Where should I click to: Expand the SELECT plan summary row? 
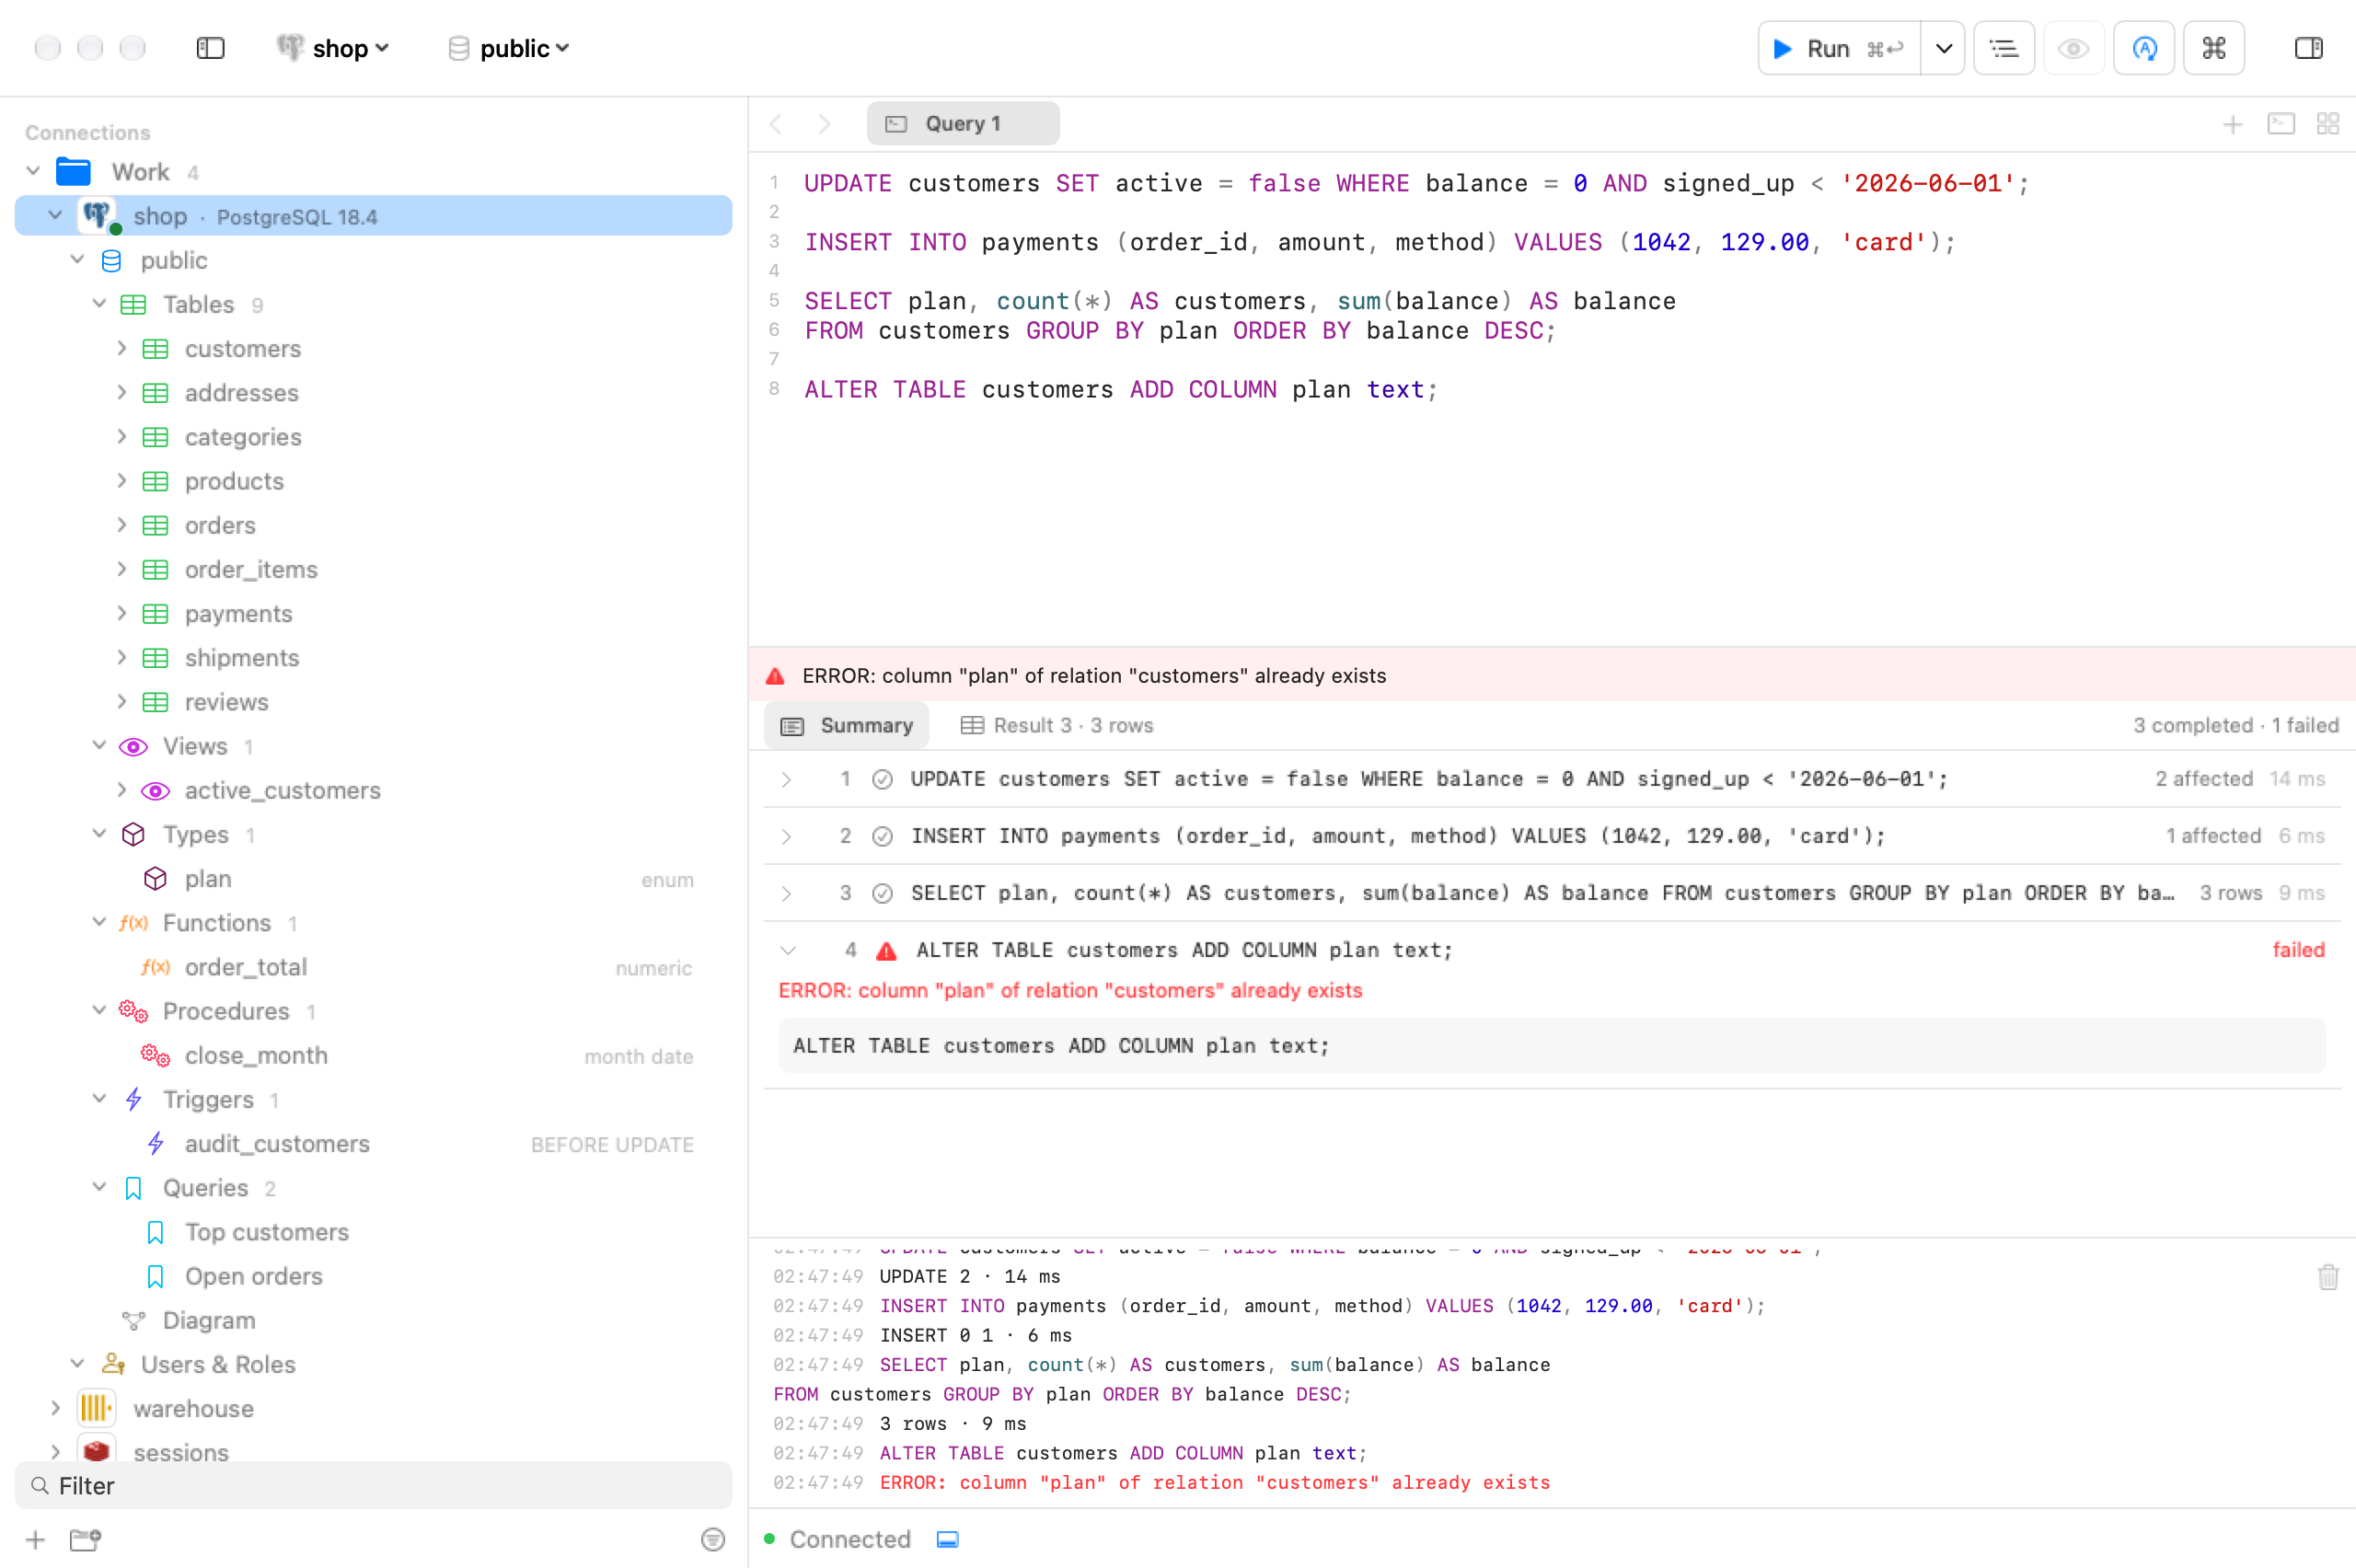[787, 893]
